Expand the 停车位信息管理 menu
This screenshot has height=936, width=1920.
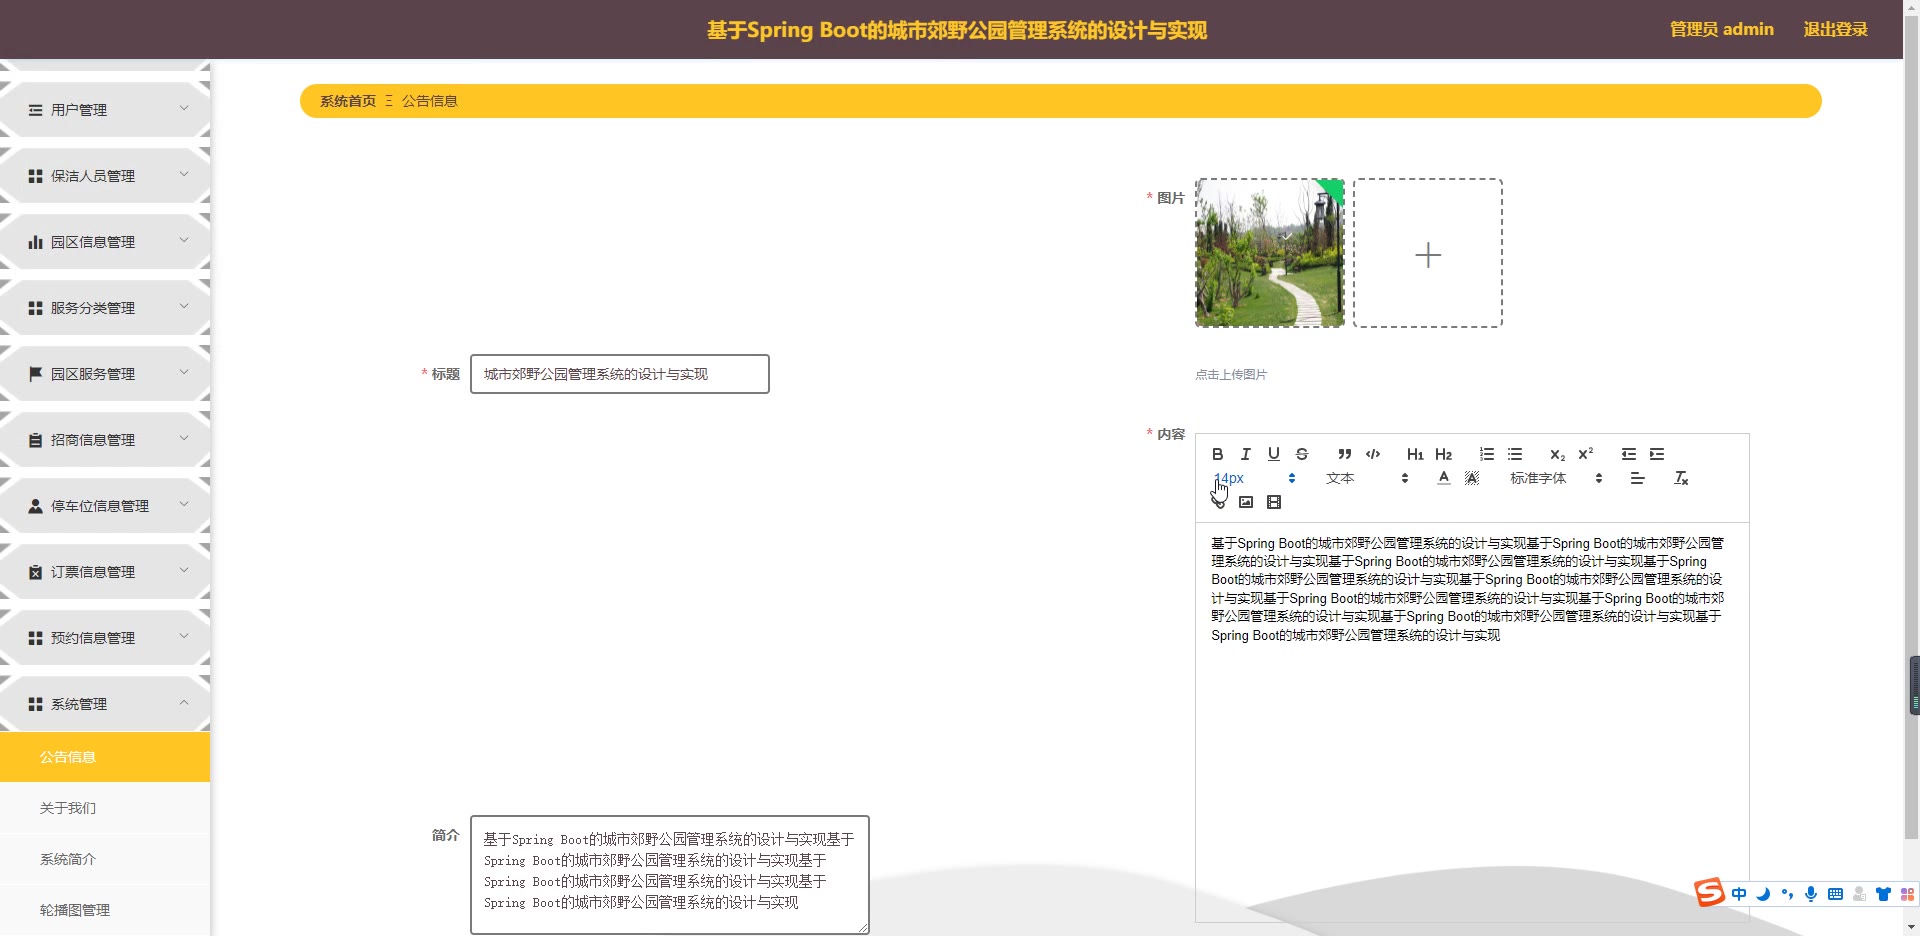click(105, 506)
